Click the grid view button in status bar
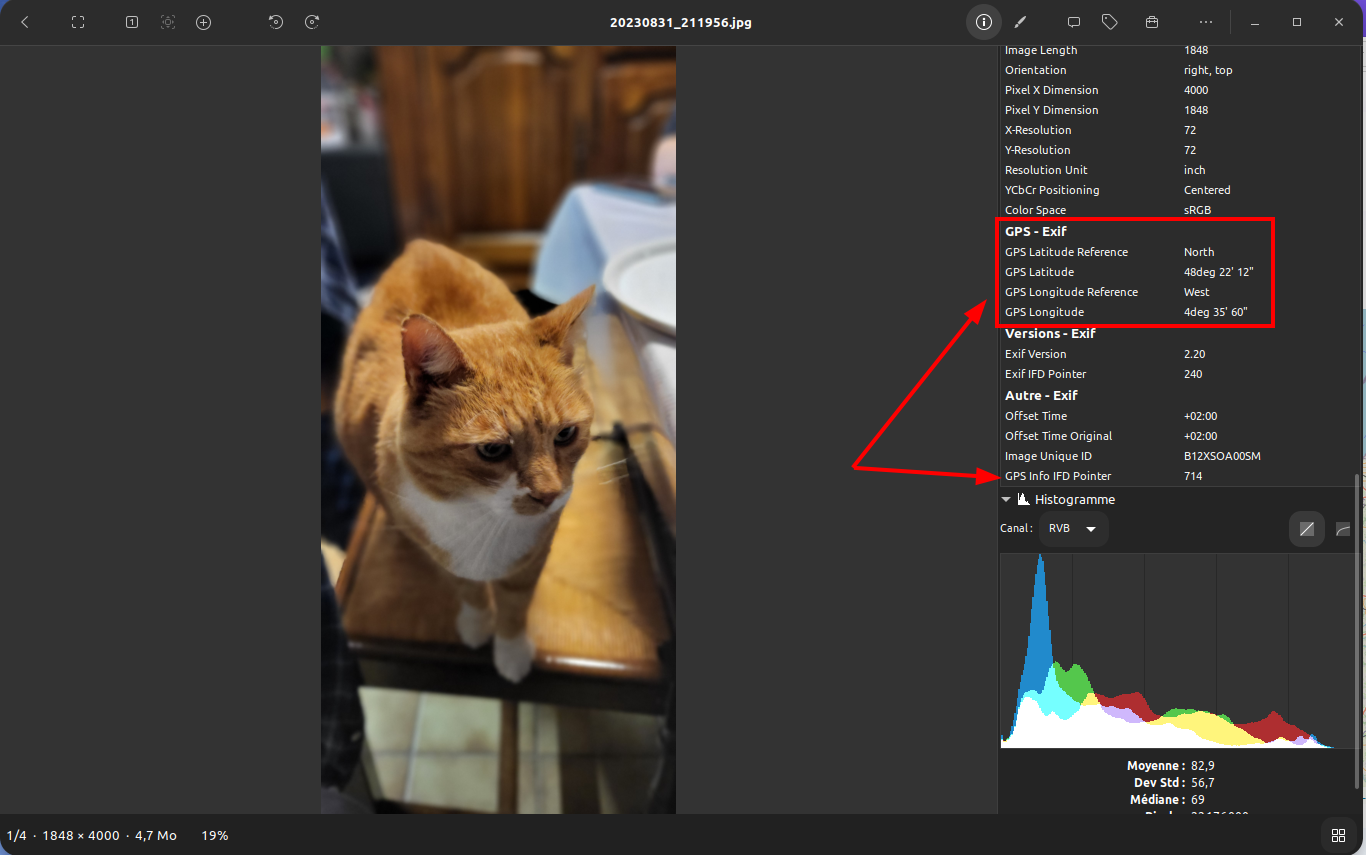The height and width of the screenshot is (855, 1366). pos(1338,835)
